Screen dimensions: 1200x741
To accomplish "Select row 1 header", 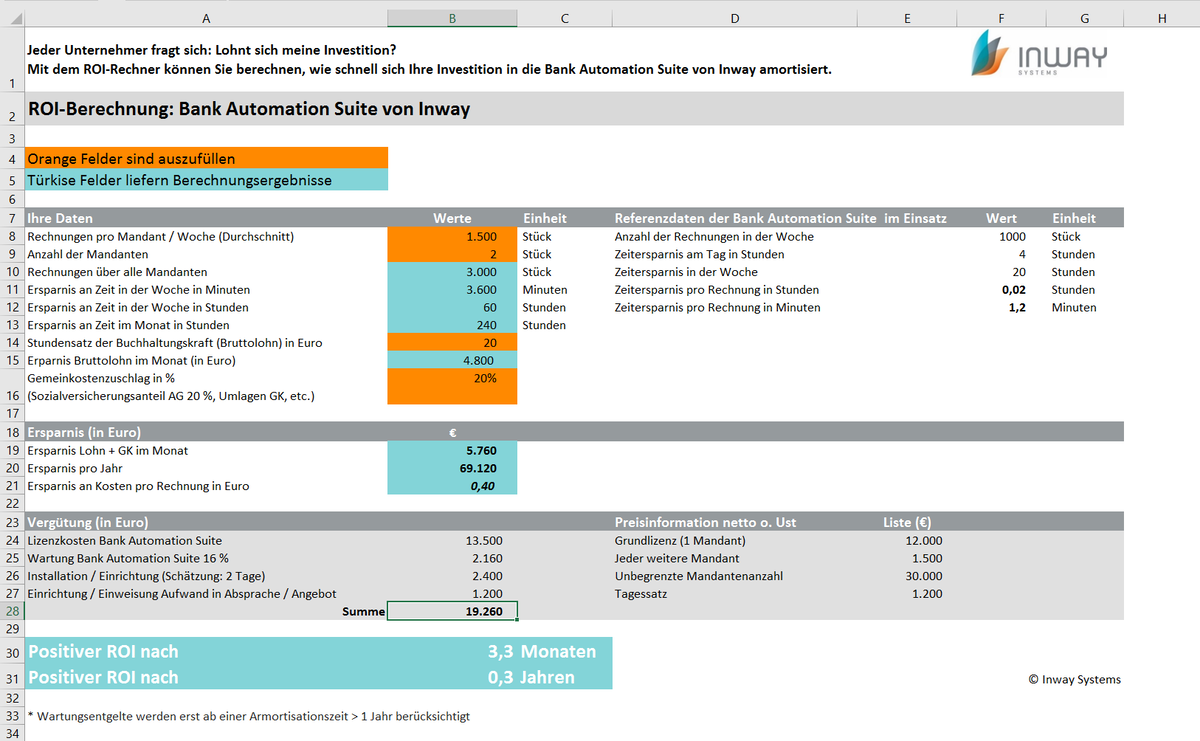I will tap(12, 59).
